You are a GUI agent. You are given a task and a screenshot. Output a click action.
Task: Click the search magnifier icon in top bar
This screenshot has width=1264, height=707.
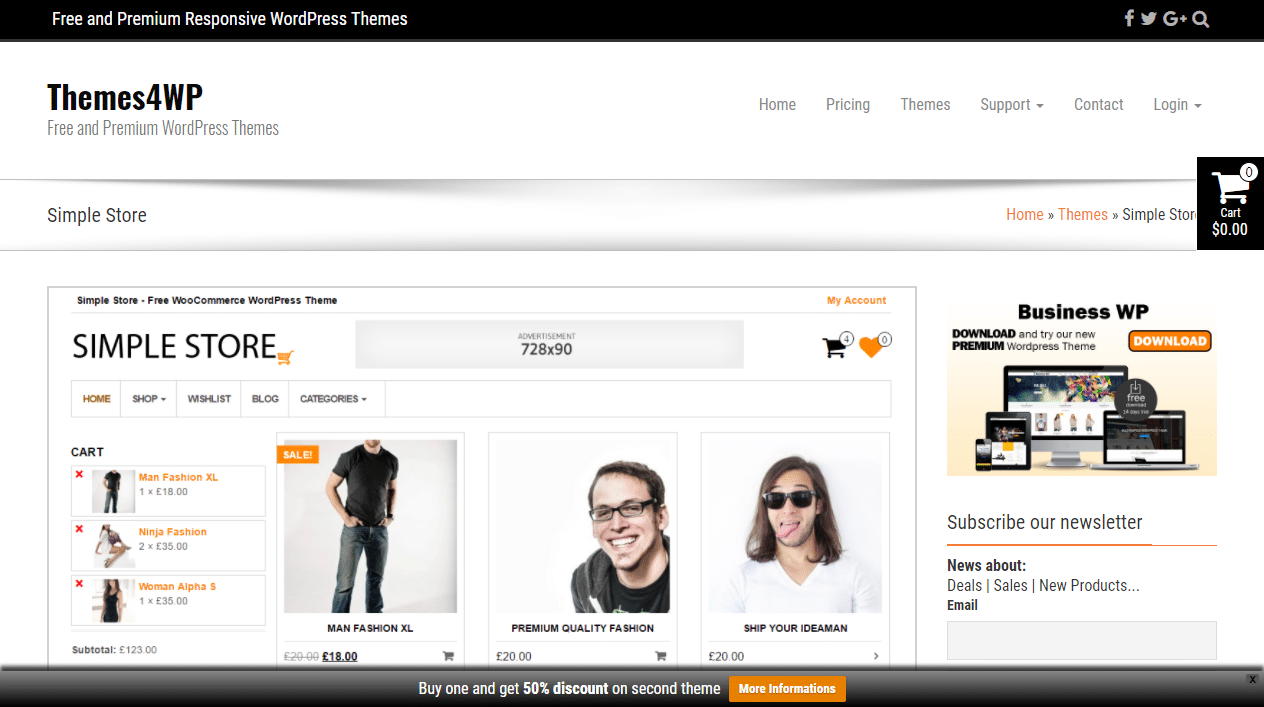point(1201,18)
